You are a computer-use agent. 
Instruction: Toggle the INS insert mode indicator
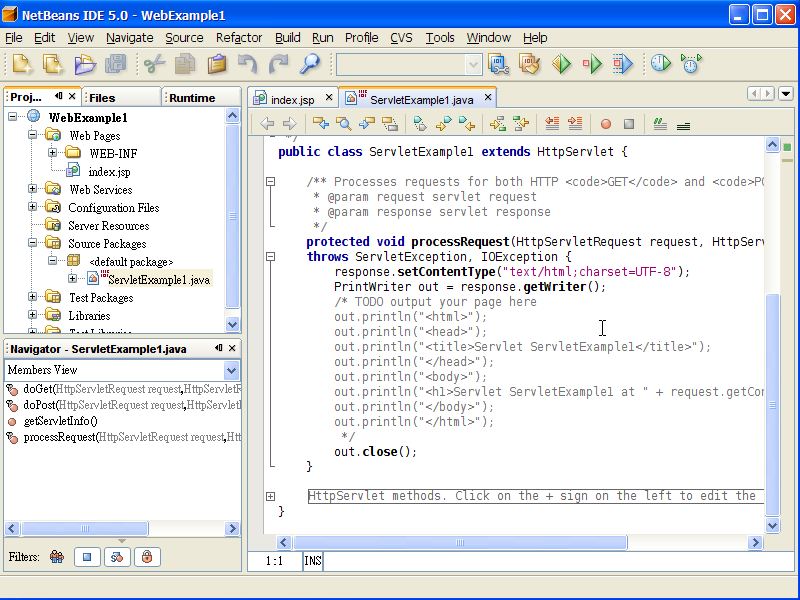coord(313,561)
